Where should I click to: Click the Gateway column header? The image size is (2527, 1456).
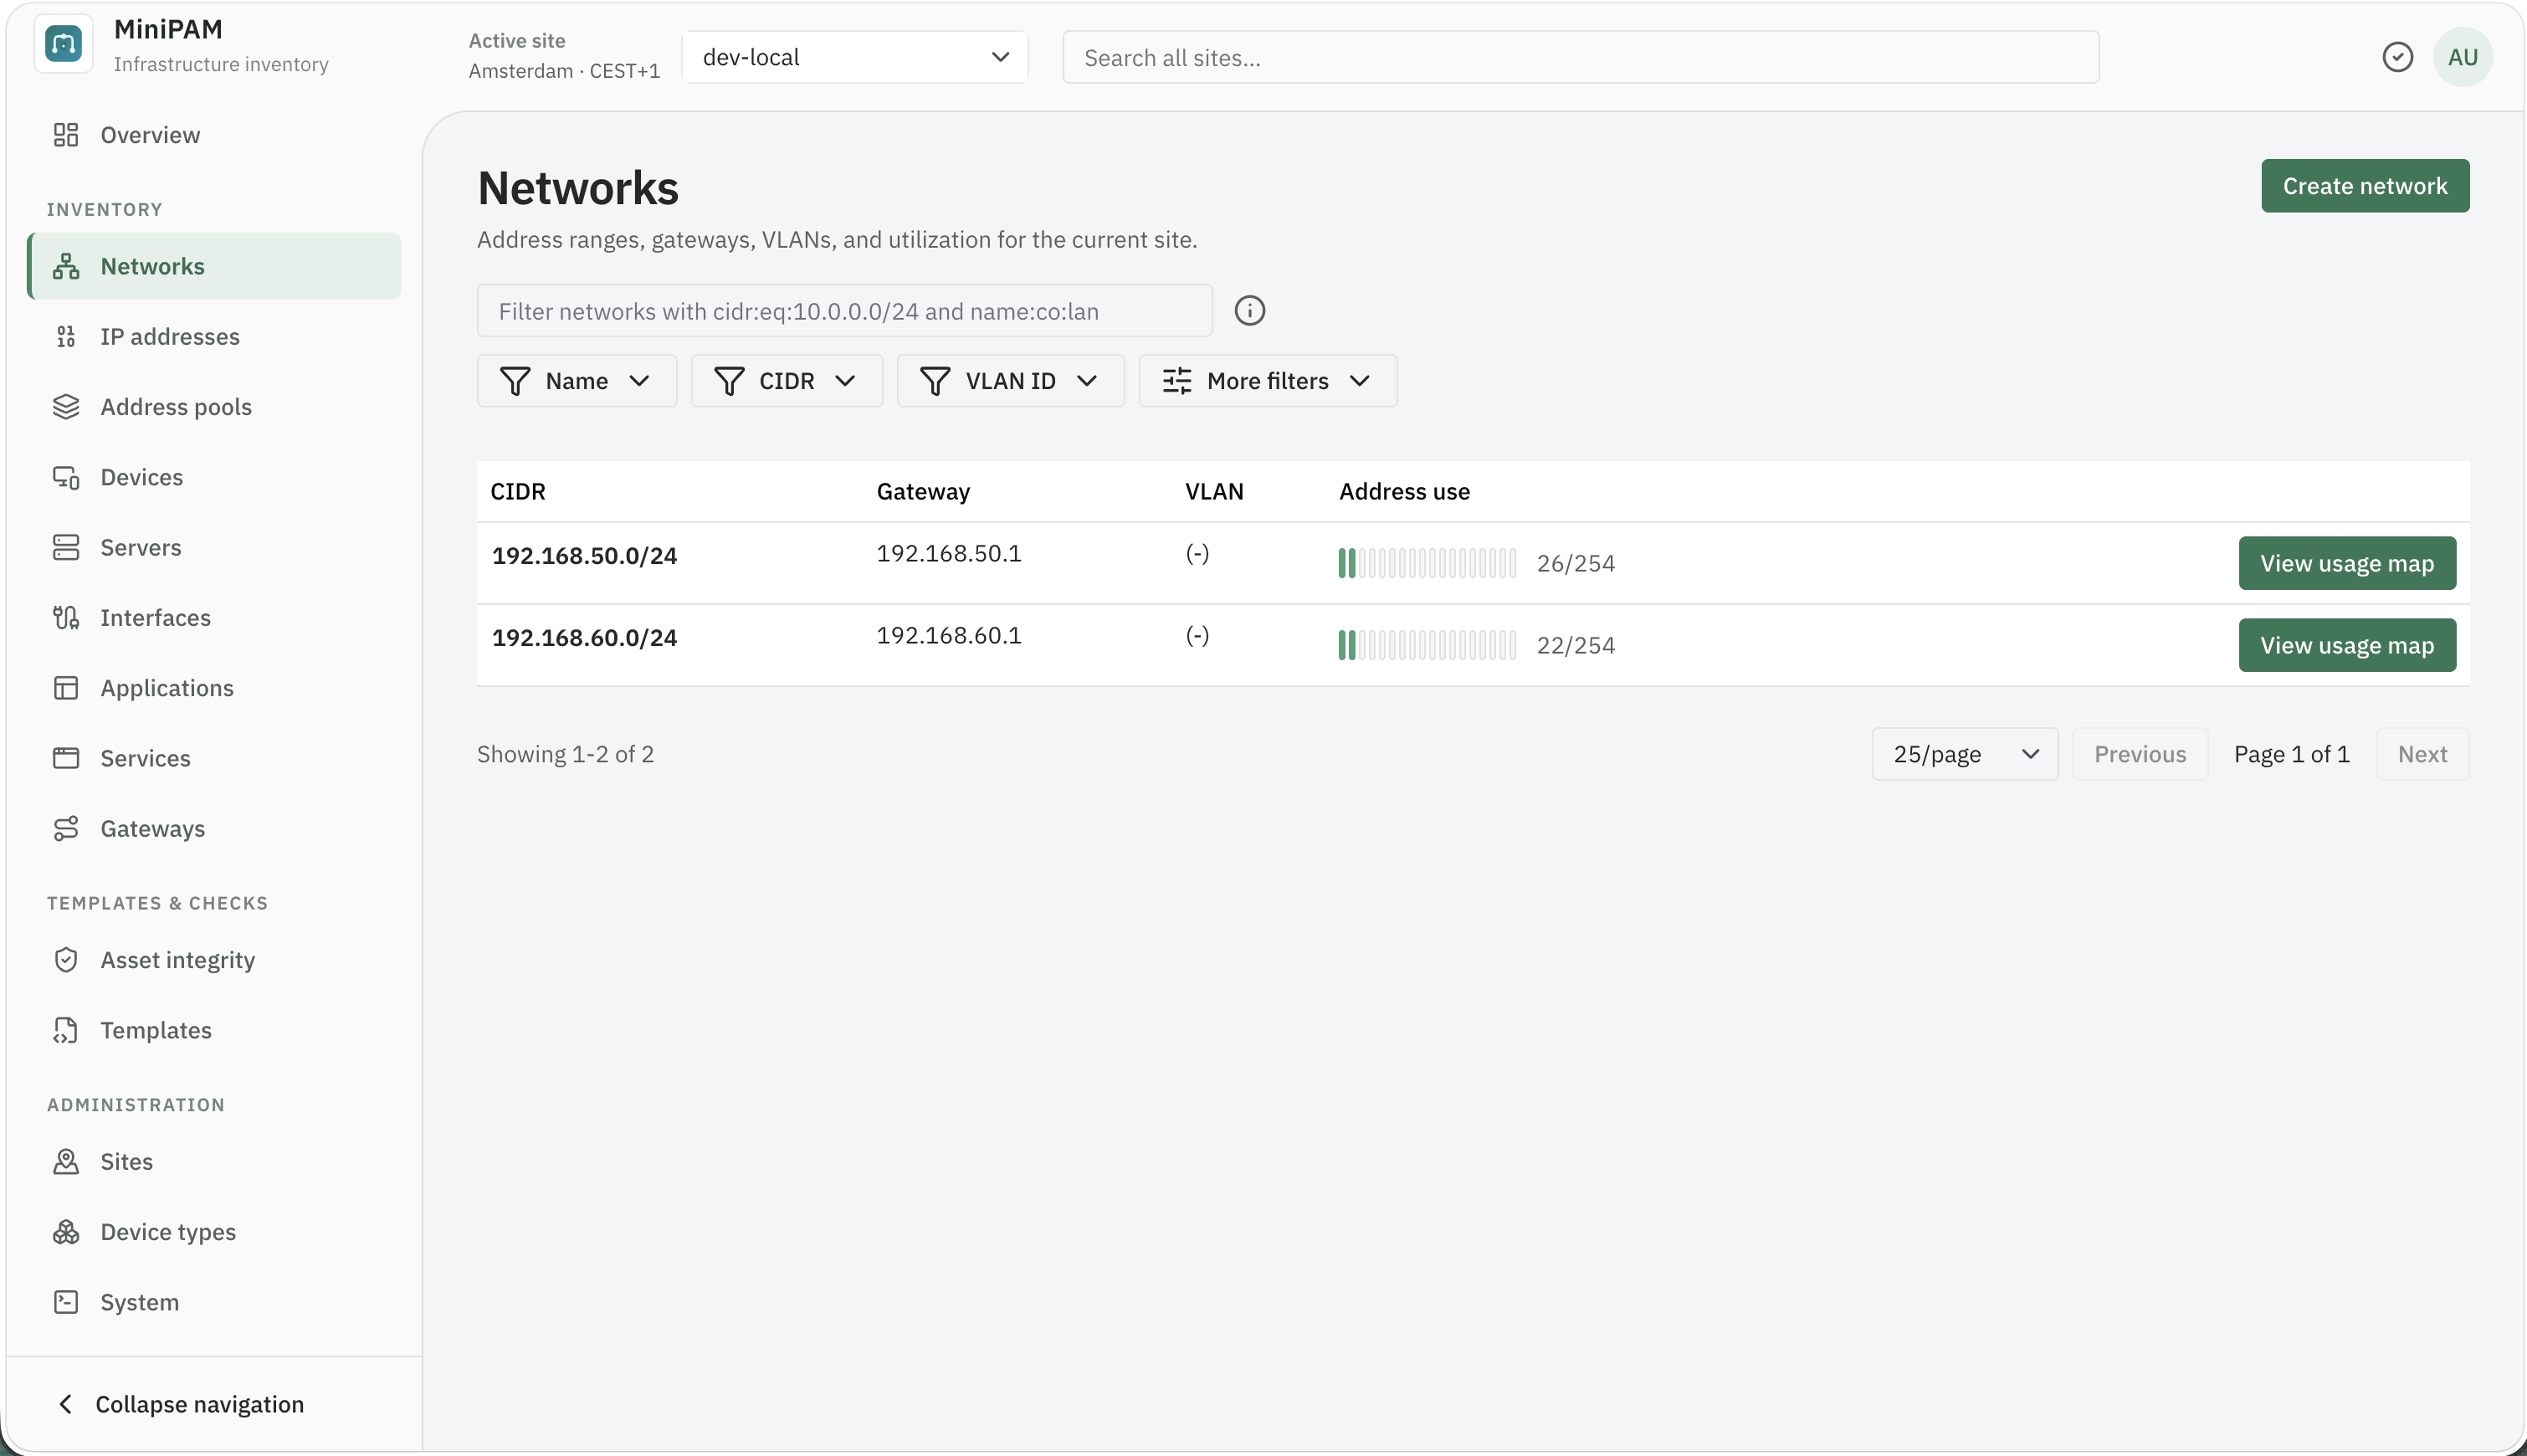click(923, 492)
